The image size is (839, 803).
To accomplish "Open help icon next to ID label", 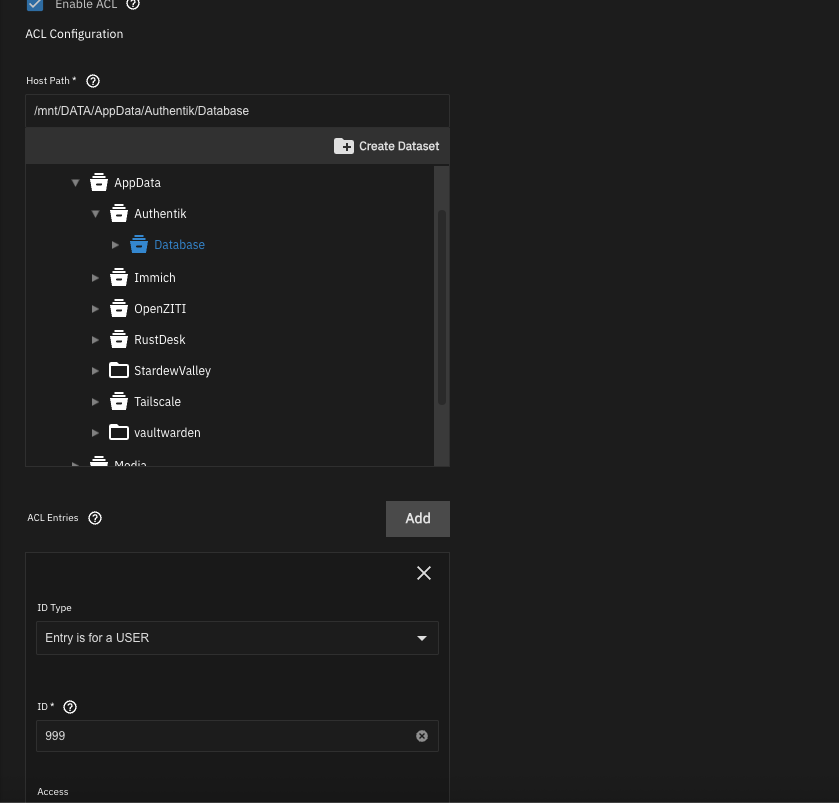I will pos(70,707).
